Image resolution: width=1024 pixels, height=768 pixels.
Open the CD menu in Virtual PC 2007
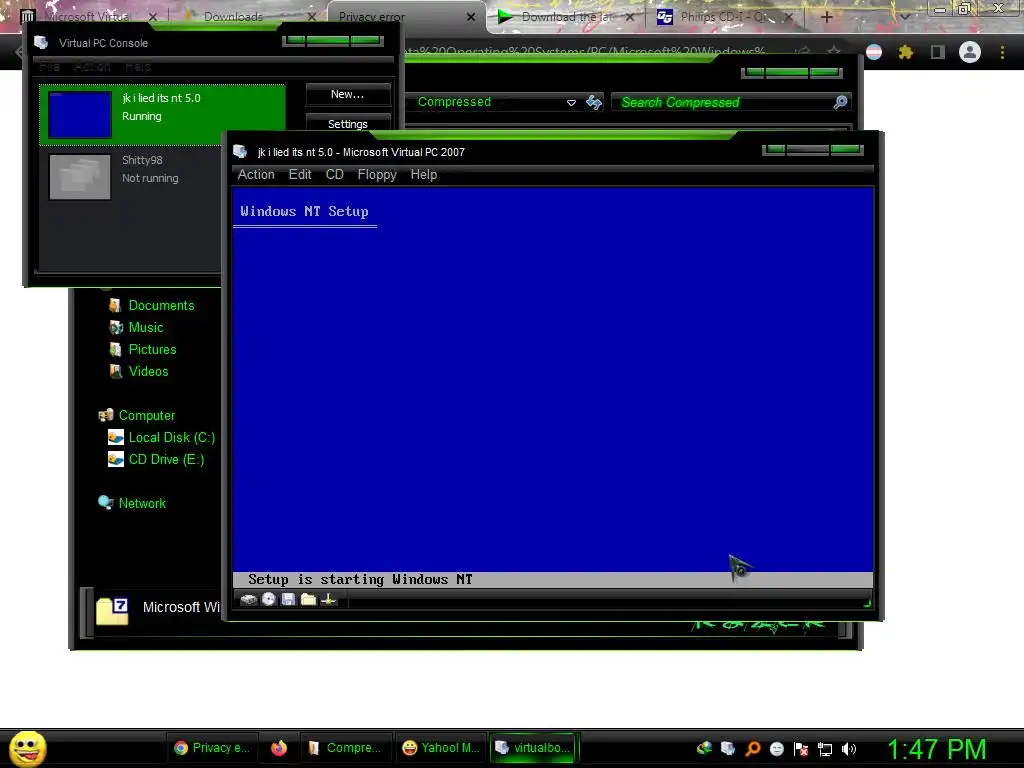point(334,174)
